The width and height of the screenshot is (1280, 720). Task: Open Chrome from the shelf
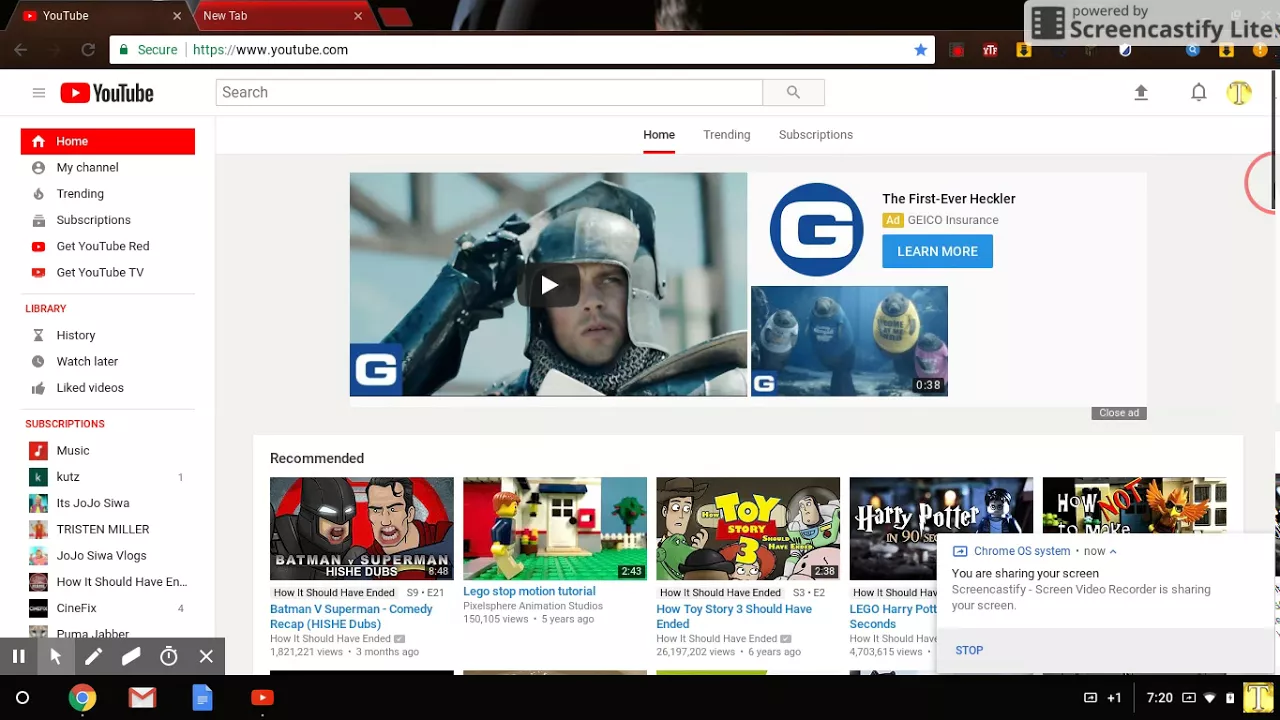point(82,698)
